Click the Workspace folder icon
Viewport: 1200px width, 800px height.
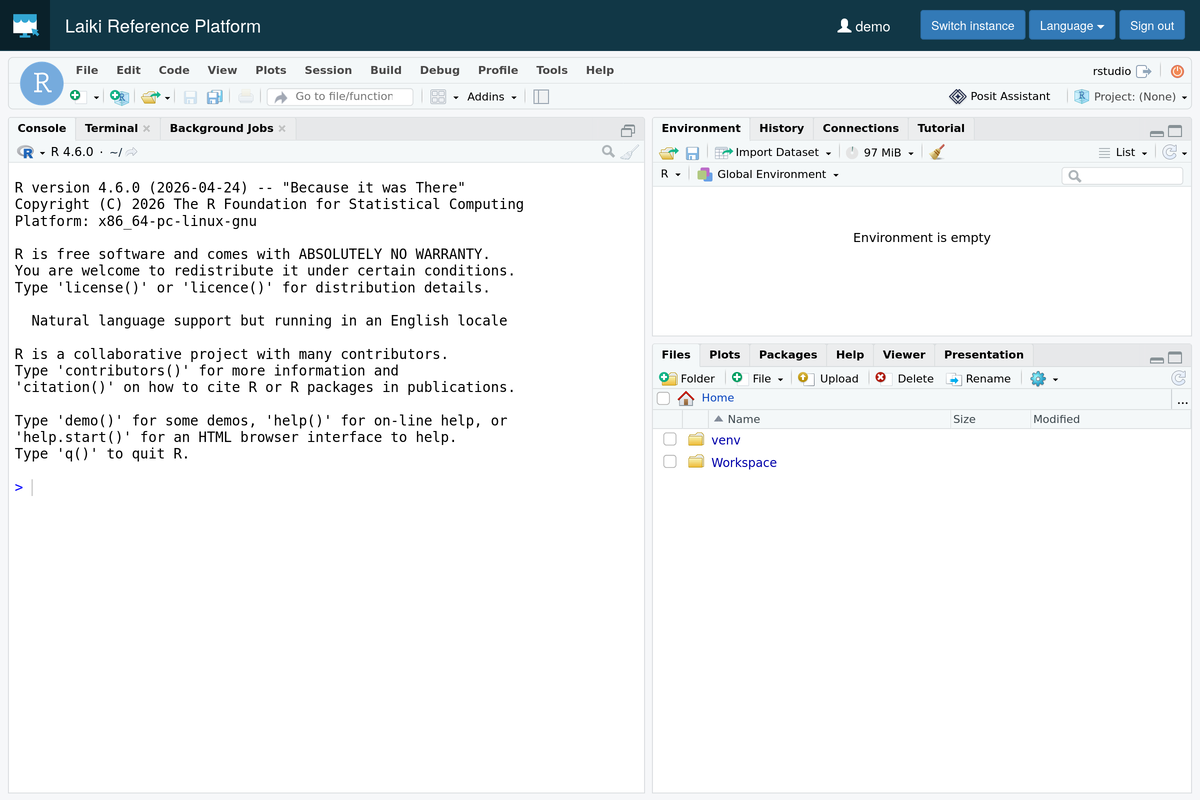tap(696, 462)
